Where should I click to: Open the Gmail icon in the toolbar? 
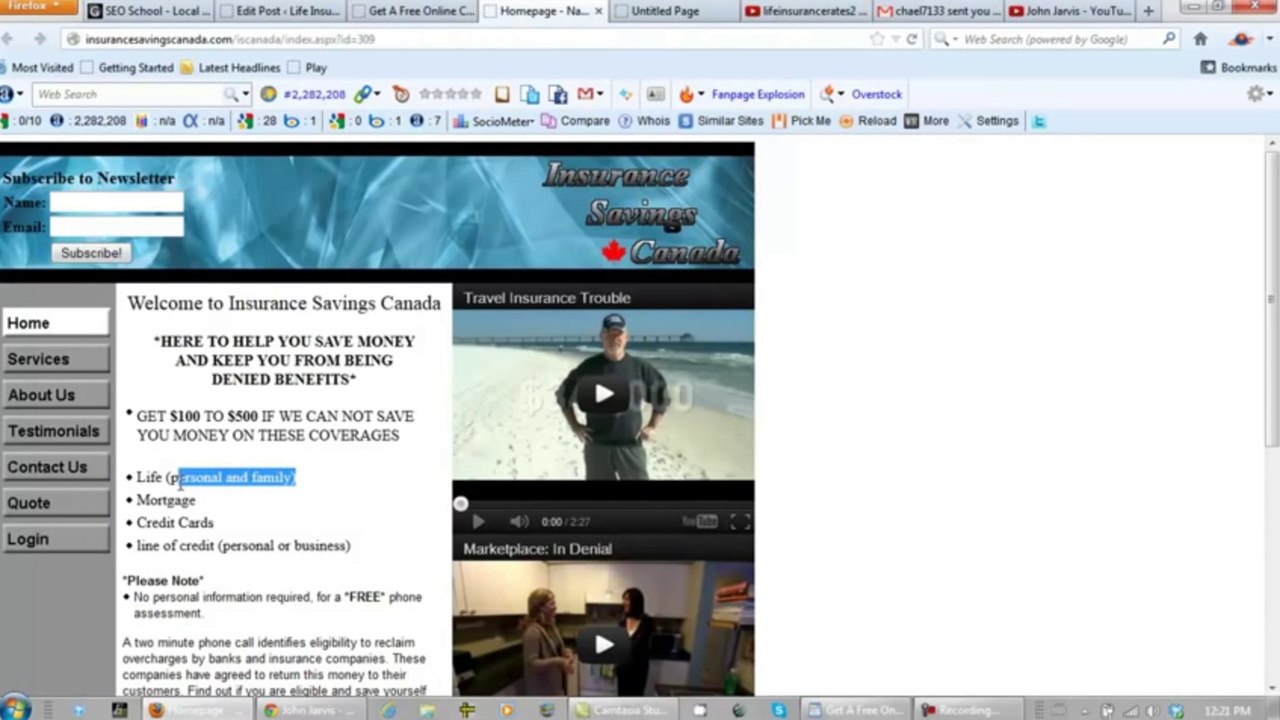click(586, 94)
